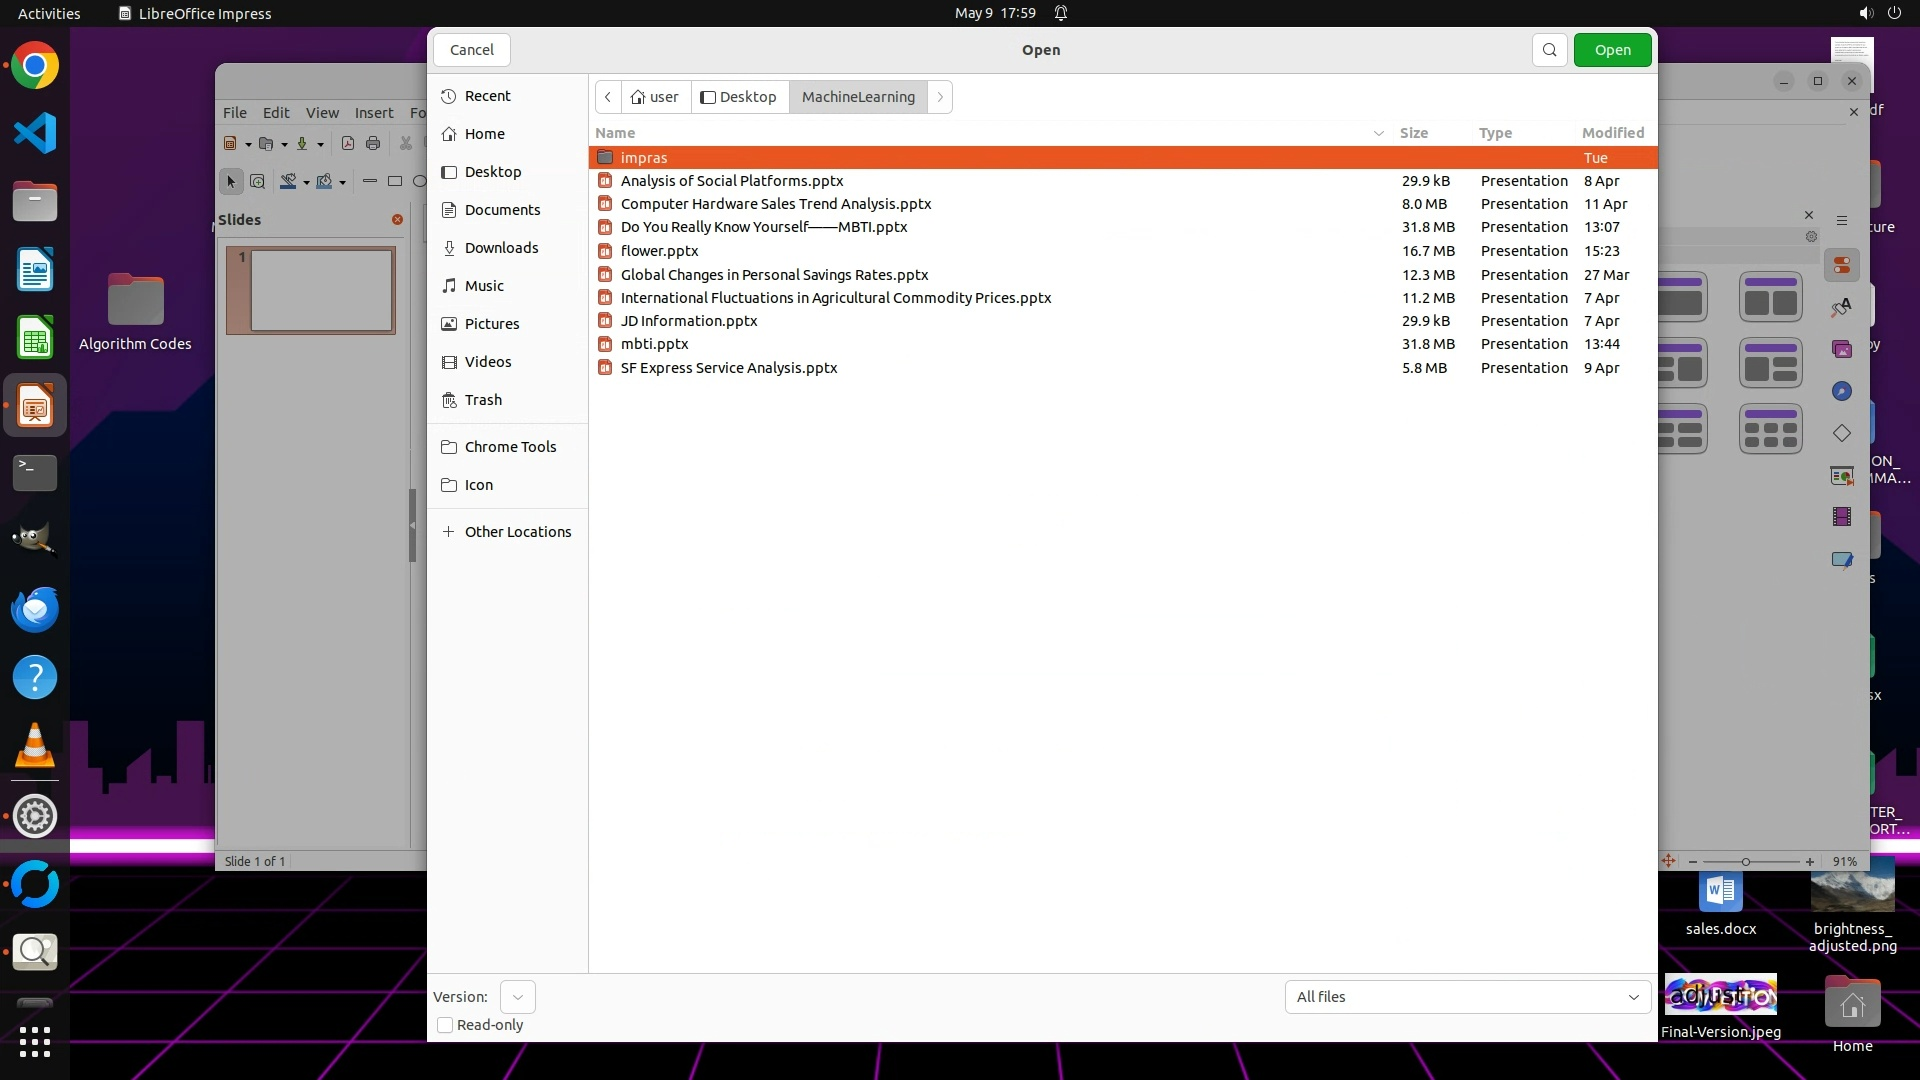The image size is (1920, 1080).
Task: Click the Cancel button
Action: (x=471, y=50)
